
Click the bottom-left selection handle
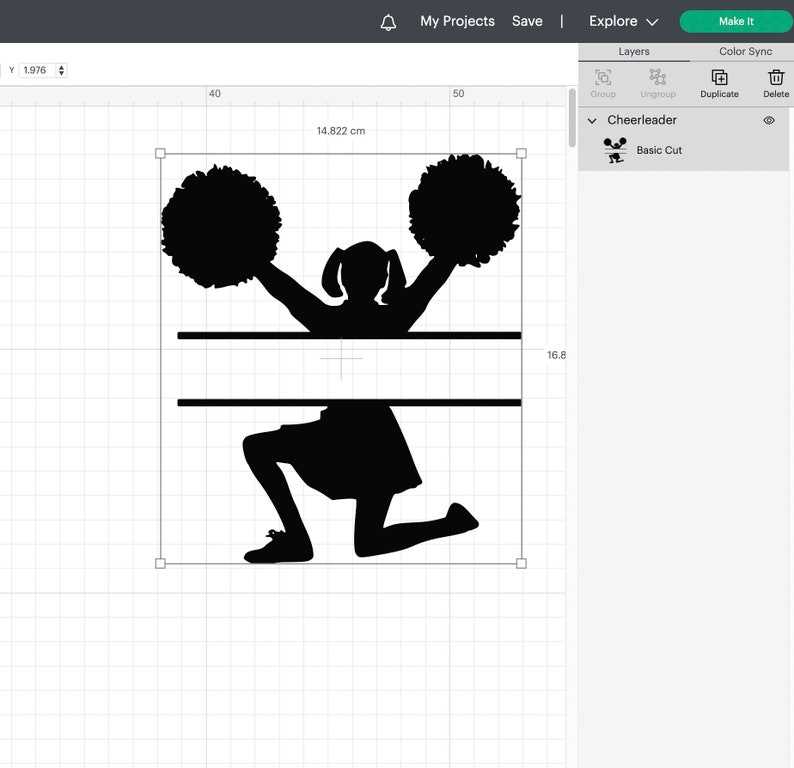pyautogui.click(x=160, y=563)
